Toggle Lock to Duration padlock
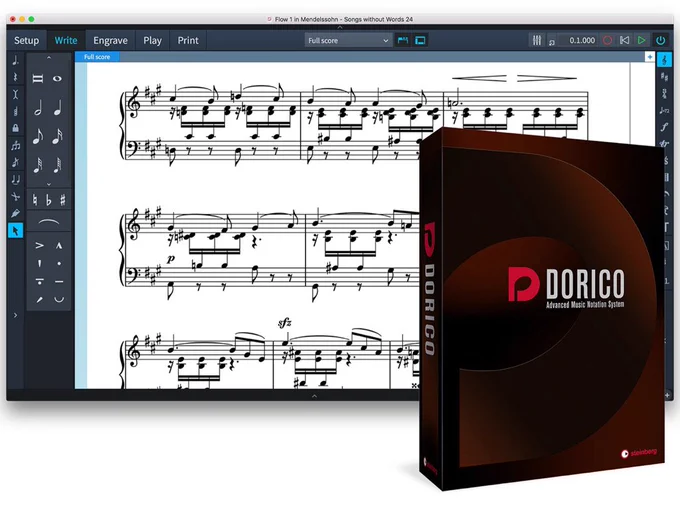Screen dimensions: 680x509 pyautogui.click(x=16, y=128)
